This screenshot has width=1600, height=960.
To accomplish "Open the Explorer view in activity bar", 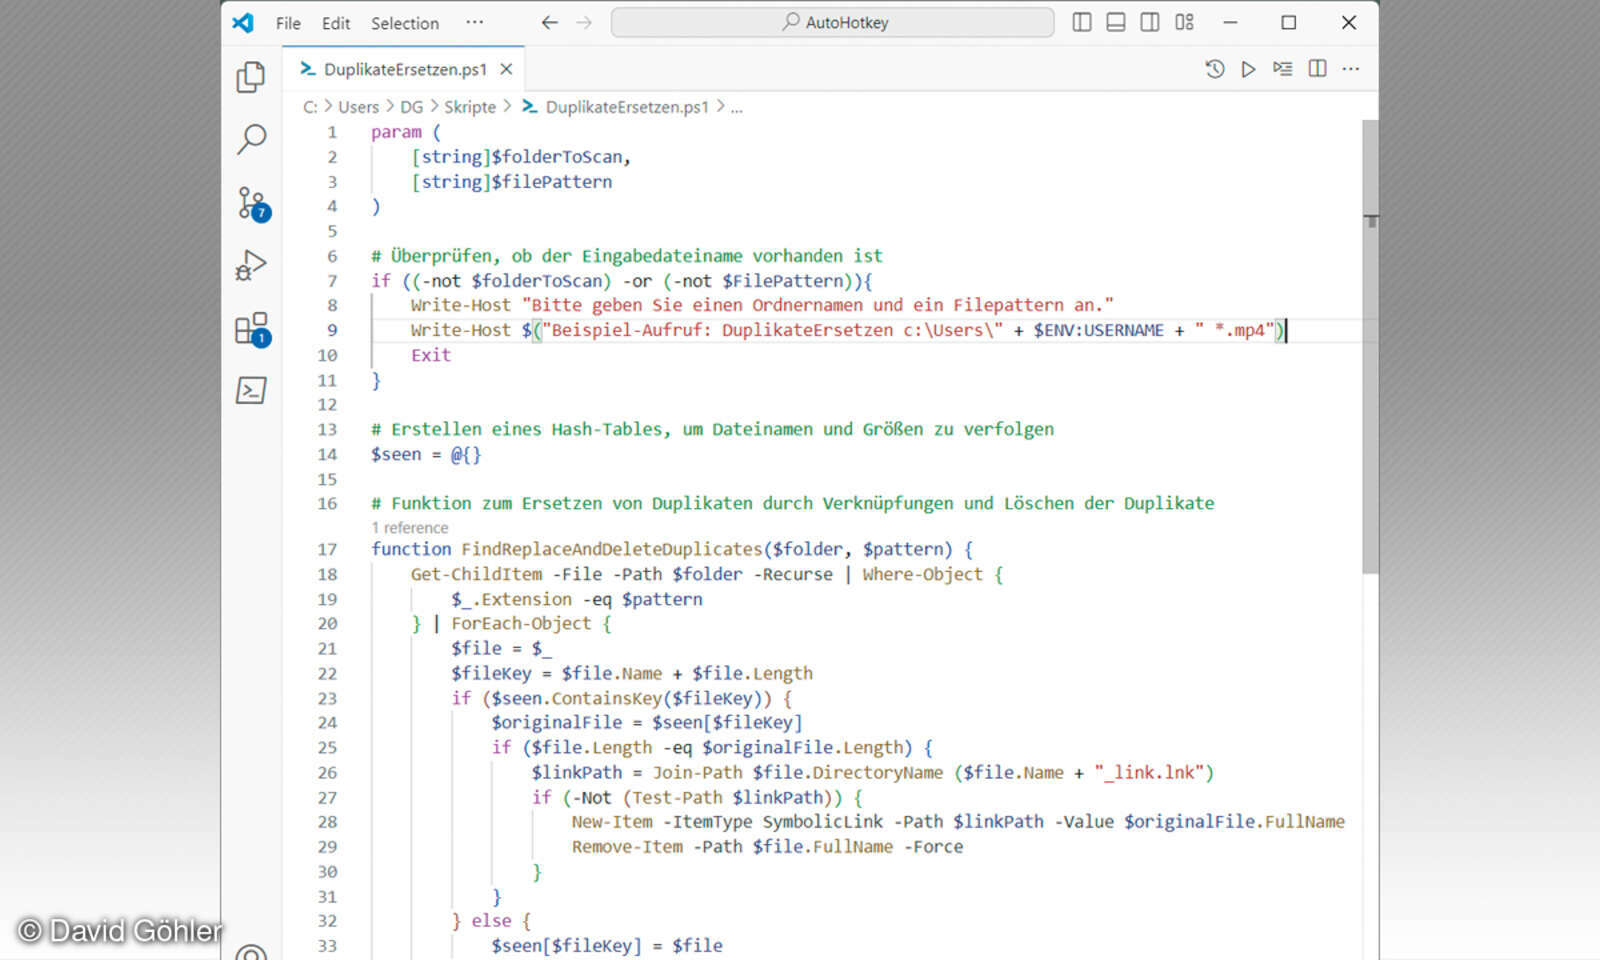I will pyautogui.click(x=251, y=77).
